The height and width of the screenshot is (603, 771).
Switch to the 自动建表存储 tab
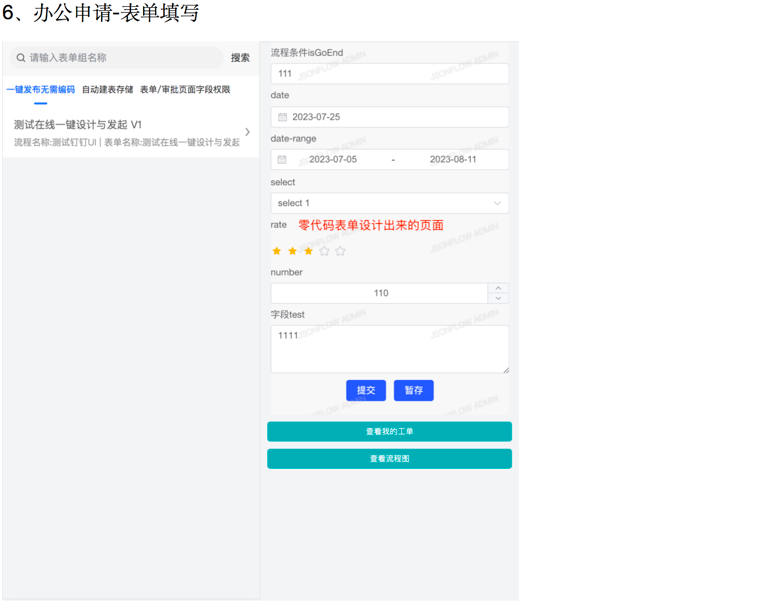107,90
